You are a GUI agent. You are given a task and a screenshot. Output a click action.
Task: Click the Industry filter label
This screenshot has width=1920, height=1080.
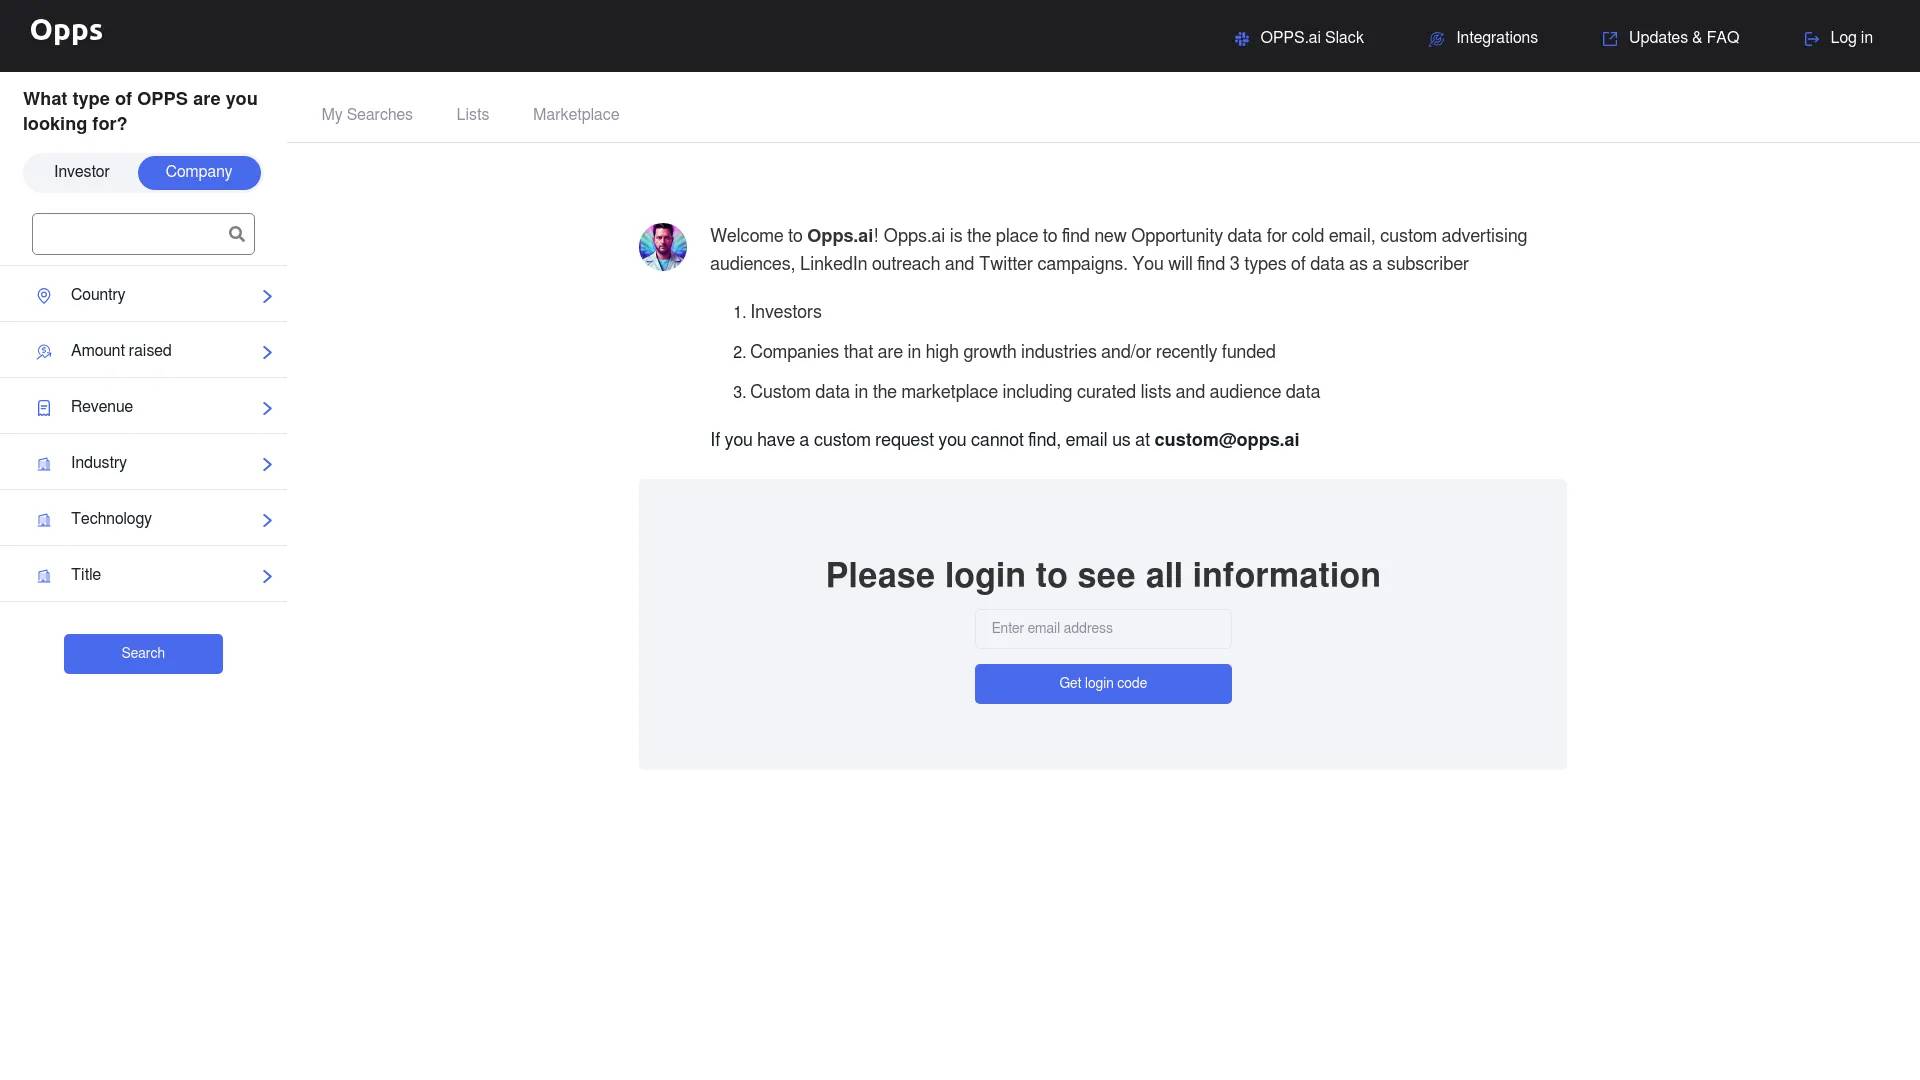(99, 463)
